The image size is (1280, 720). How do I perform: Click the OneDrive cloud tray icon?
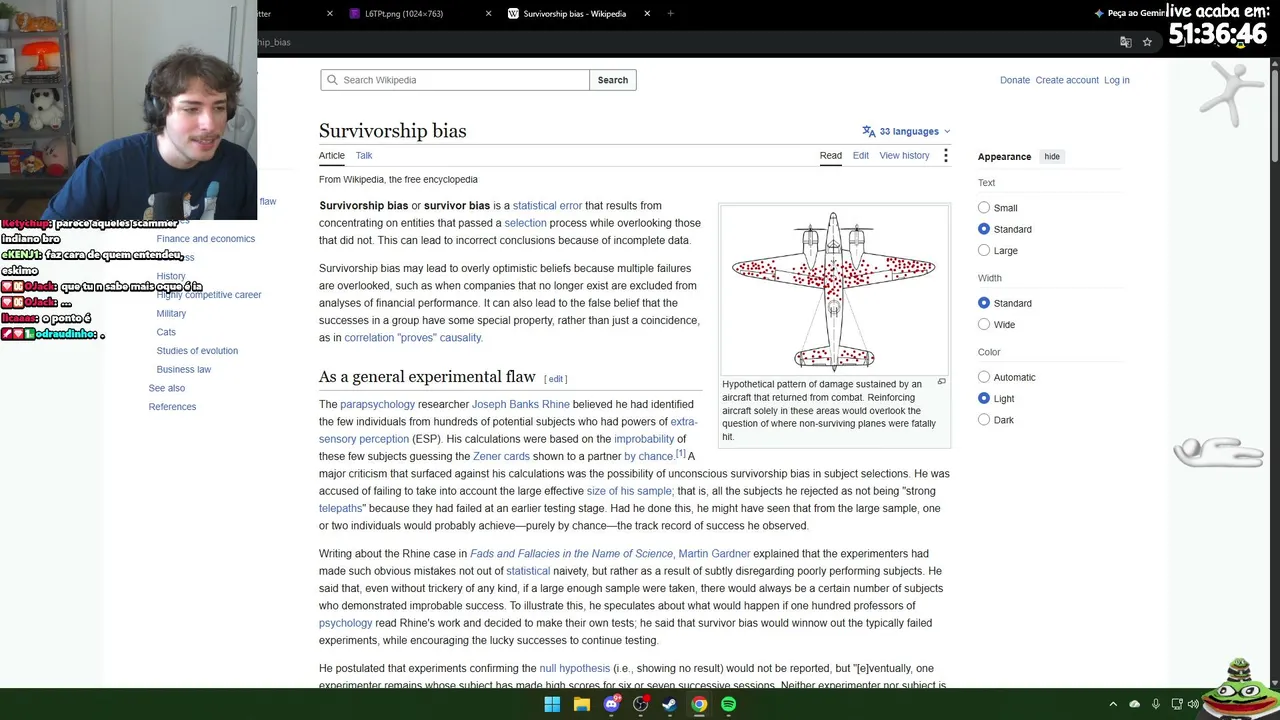pos(1134,704)
